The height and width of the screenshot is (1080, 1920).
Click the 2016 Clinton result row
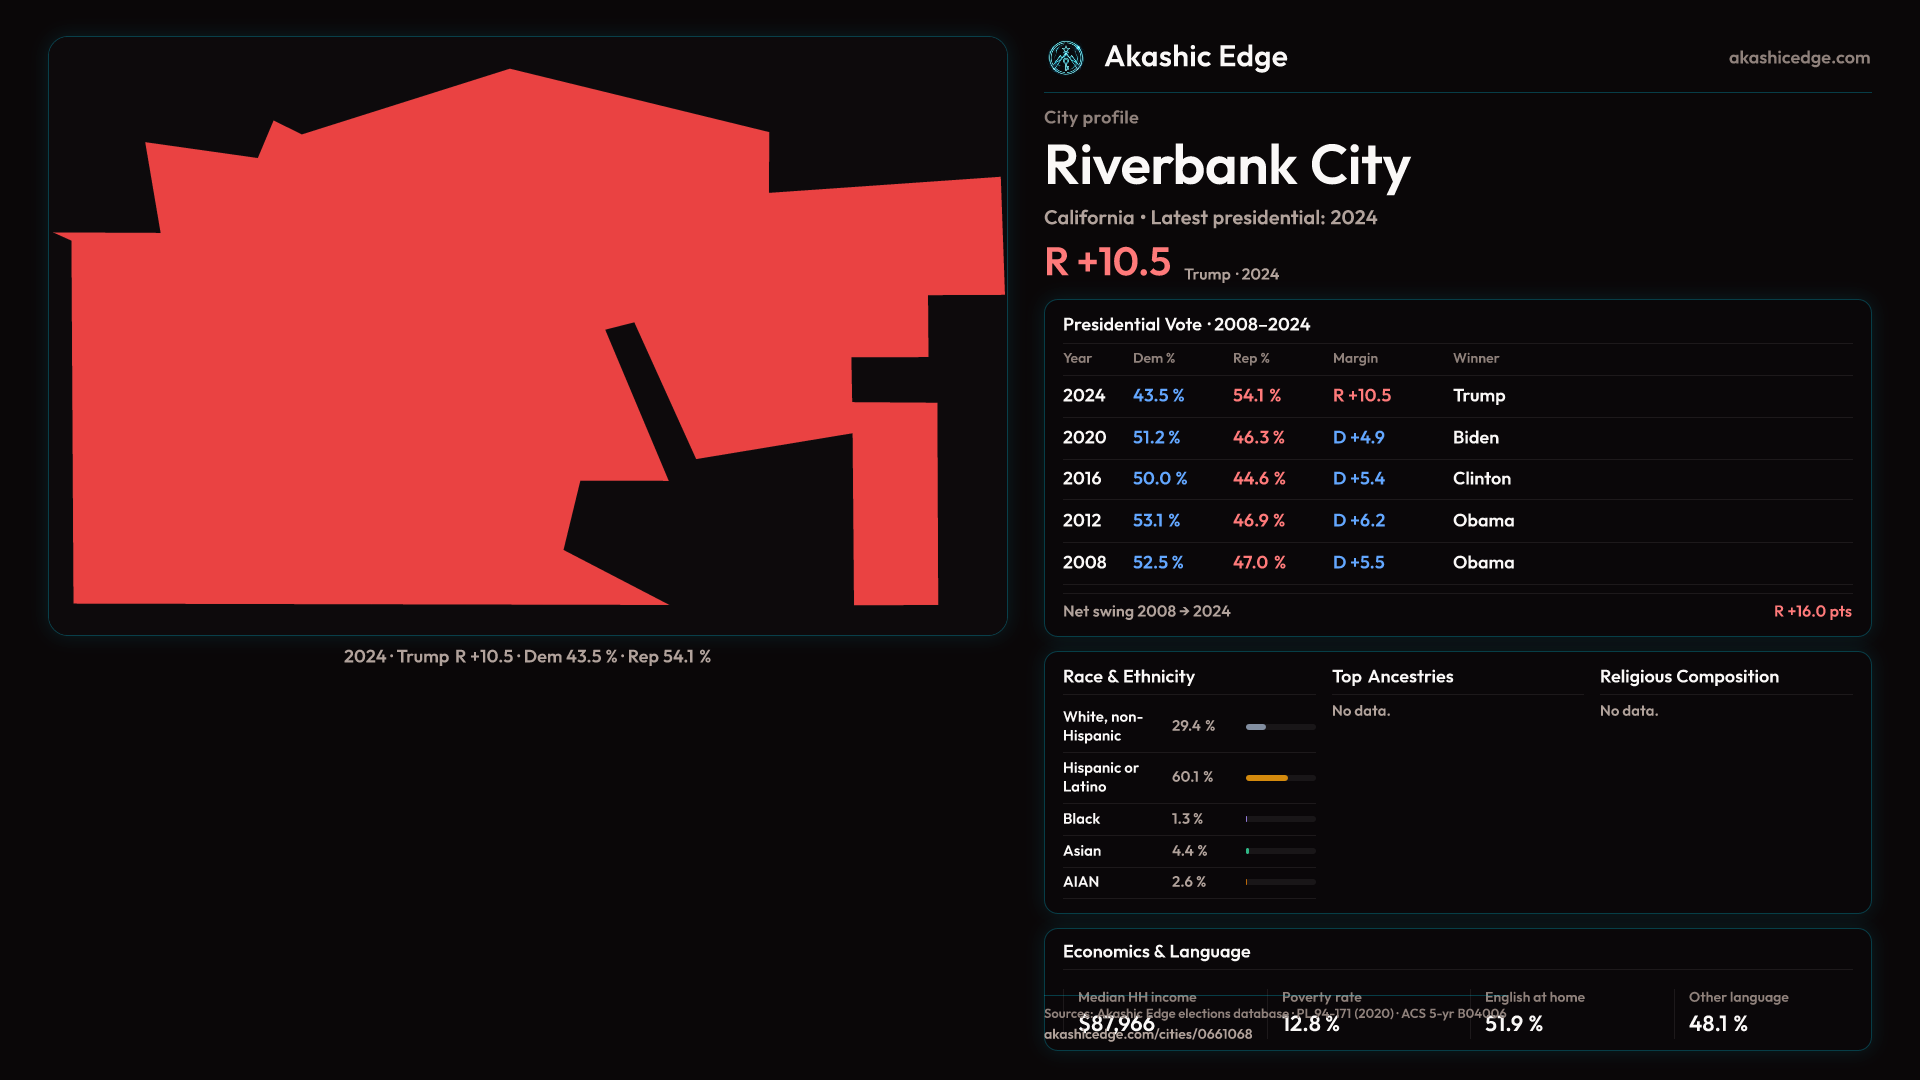1456,479
